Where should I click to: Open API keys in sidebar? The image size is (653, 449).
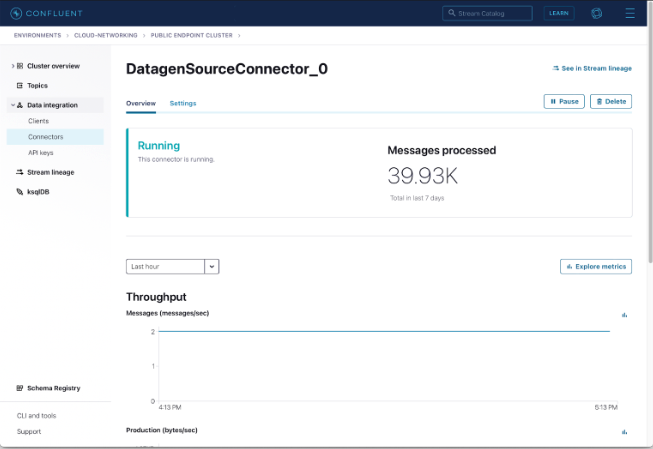(40, 152)
